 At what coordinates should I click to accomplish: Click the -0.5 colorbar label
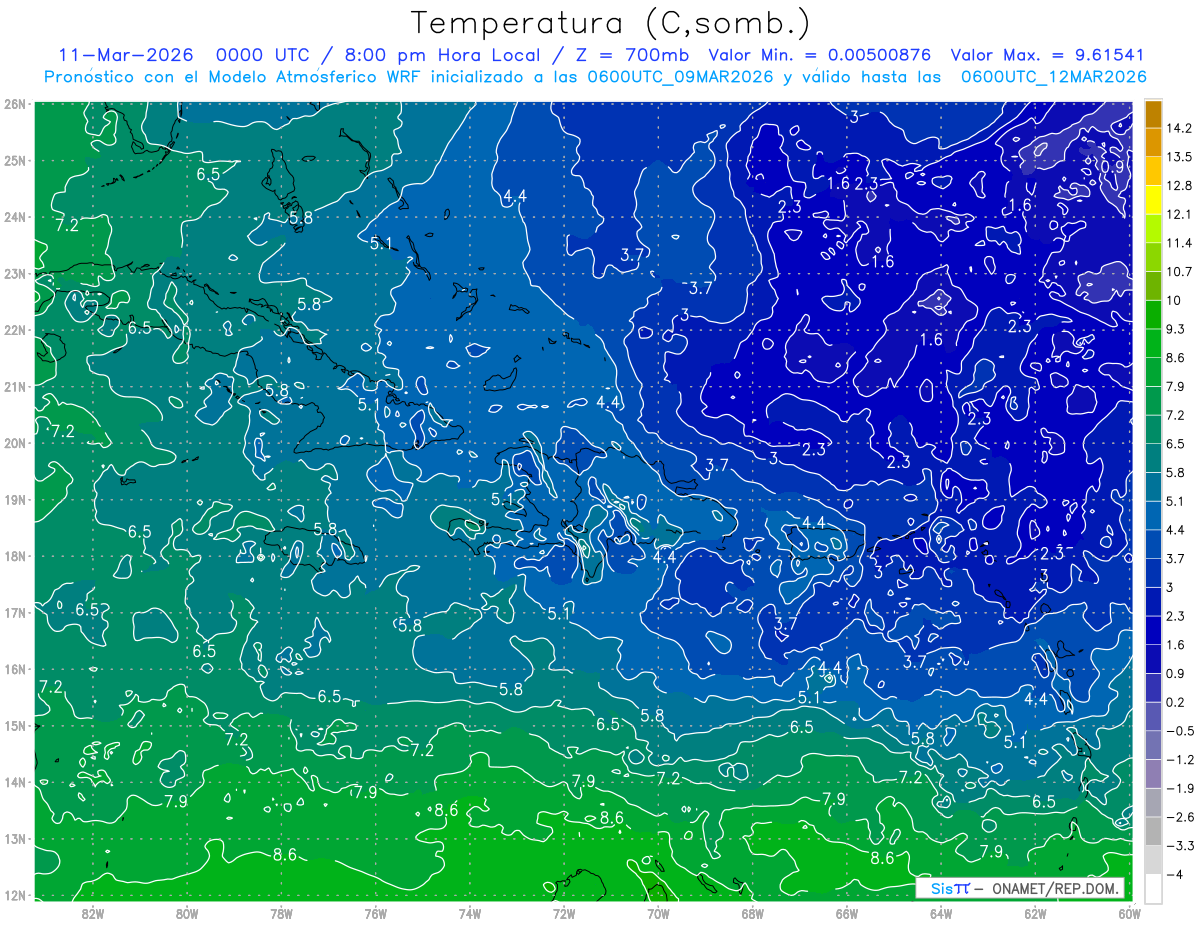[x=1180, y=731]
